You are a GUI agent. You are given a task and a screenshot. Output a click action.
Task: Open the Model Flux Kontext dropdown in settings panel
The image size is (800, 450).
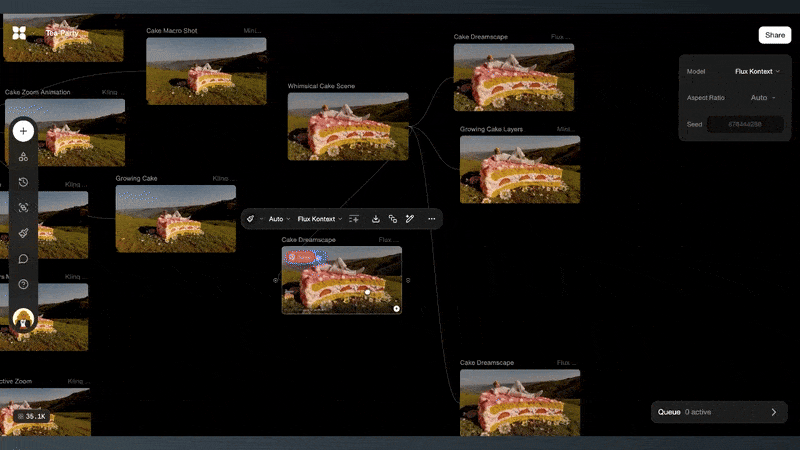click(x=757, y=71)
